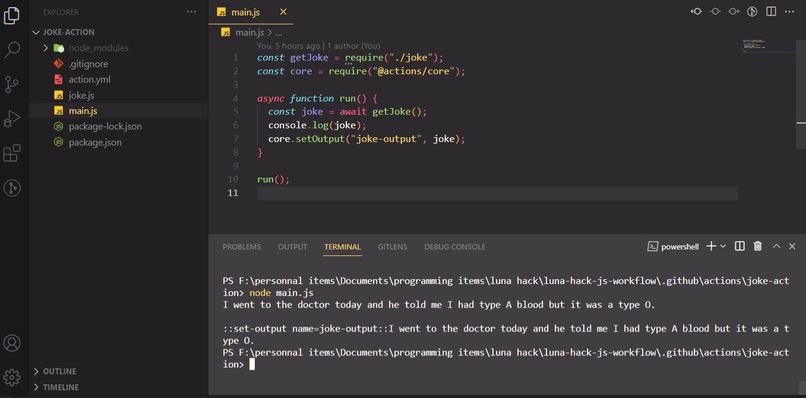
Task: Click the GitLens open changes with previous revision icon
Action: (x=696, y=11)
